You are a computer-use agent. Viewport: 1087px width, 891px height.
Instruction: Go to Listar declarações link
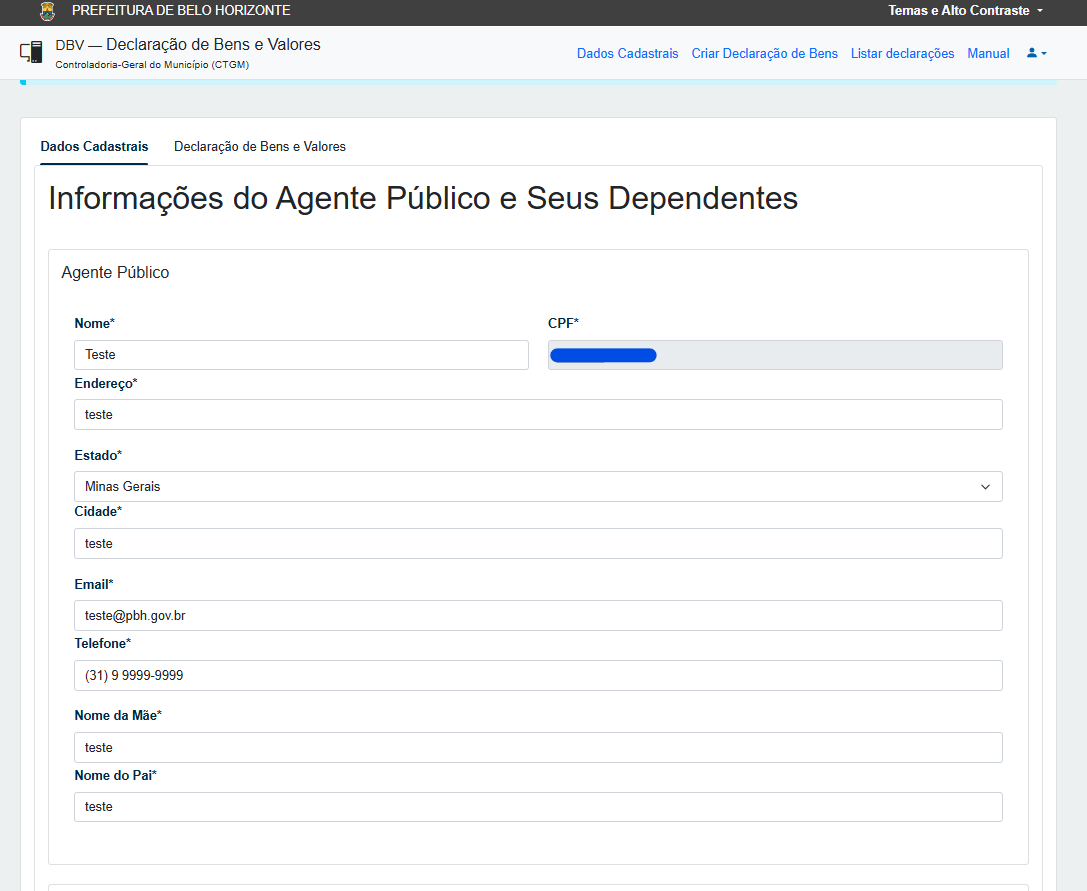pyautogui.click(x=903, y=53)
